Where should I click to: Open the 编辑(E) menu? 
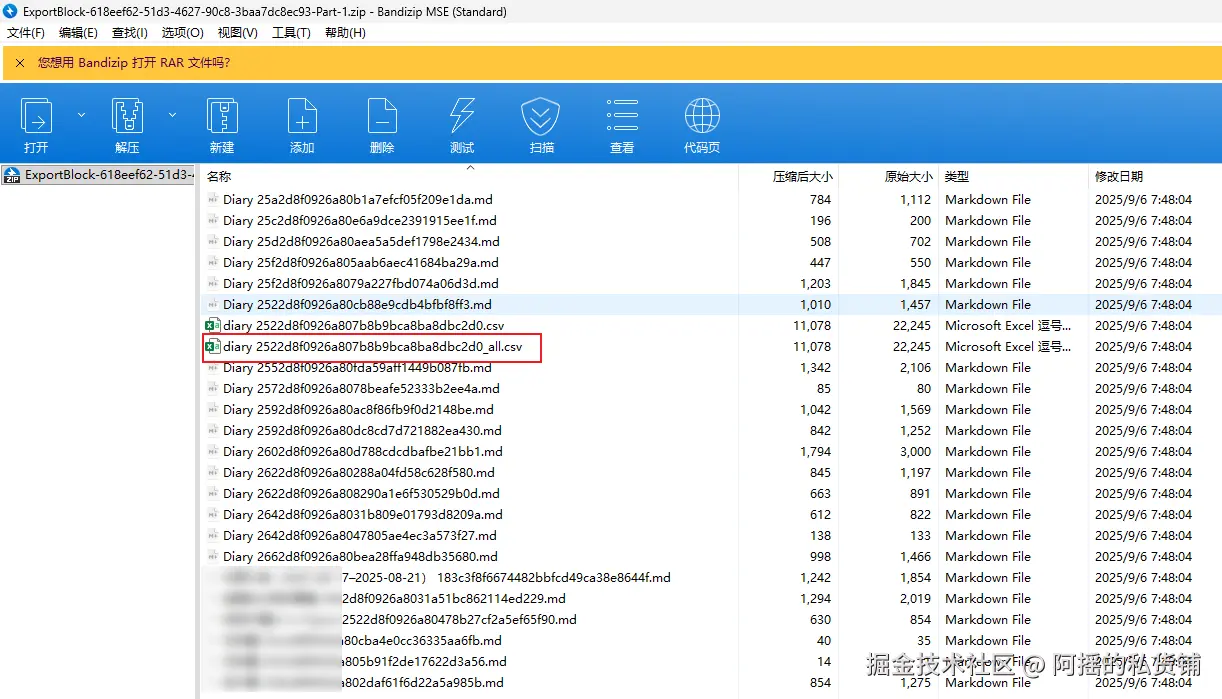click(78, 33)
